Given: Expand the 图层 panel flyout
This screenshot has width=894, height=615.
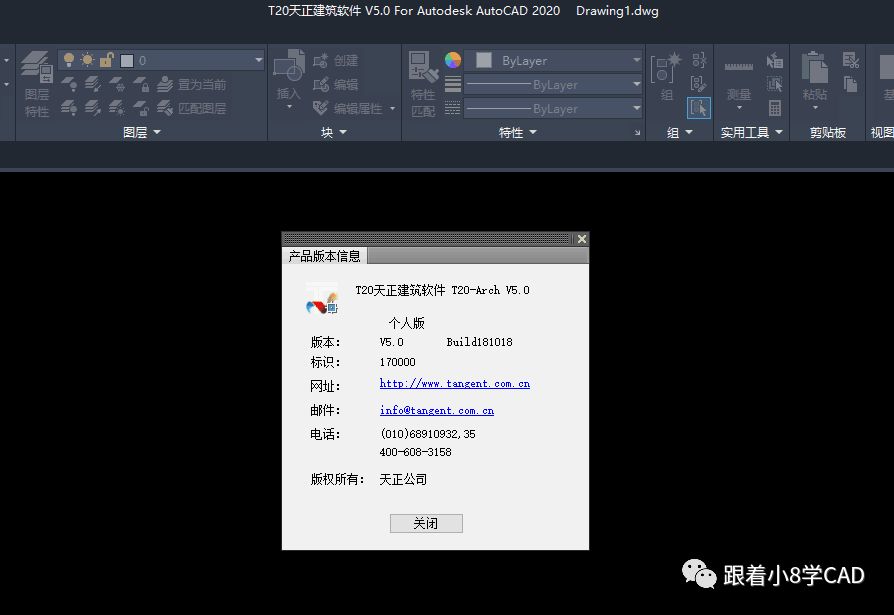Looking at the screenshot, I should (142, 132).
